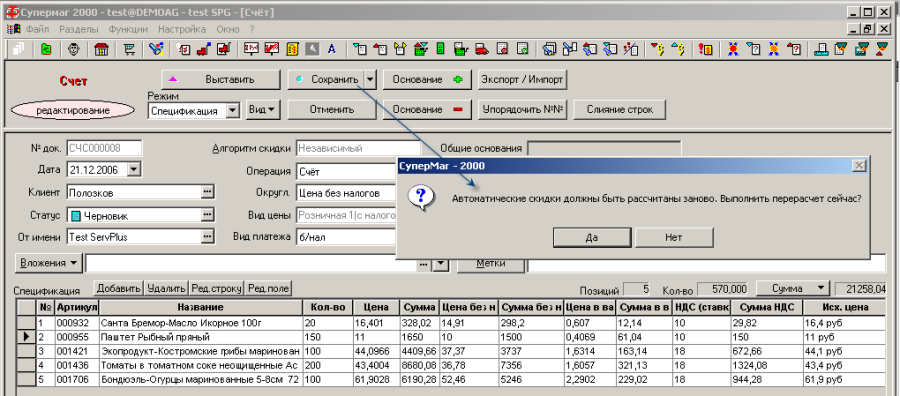Click the Добавить specification button
This screenshot has width=900, height=396.
(x=118, y=288)
